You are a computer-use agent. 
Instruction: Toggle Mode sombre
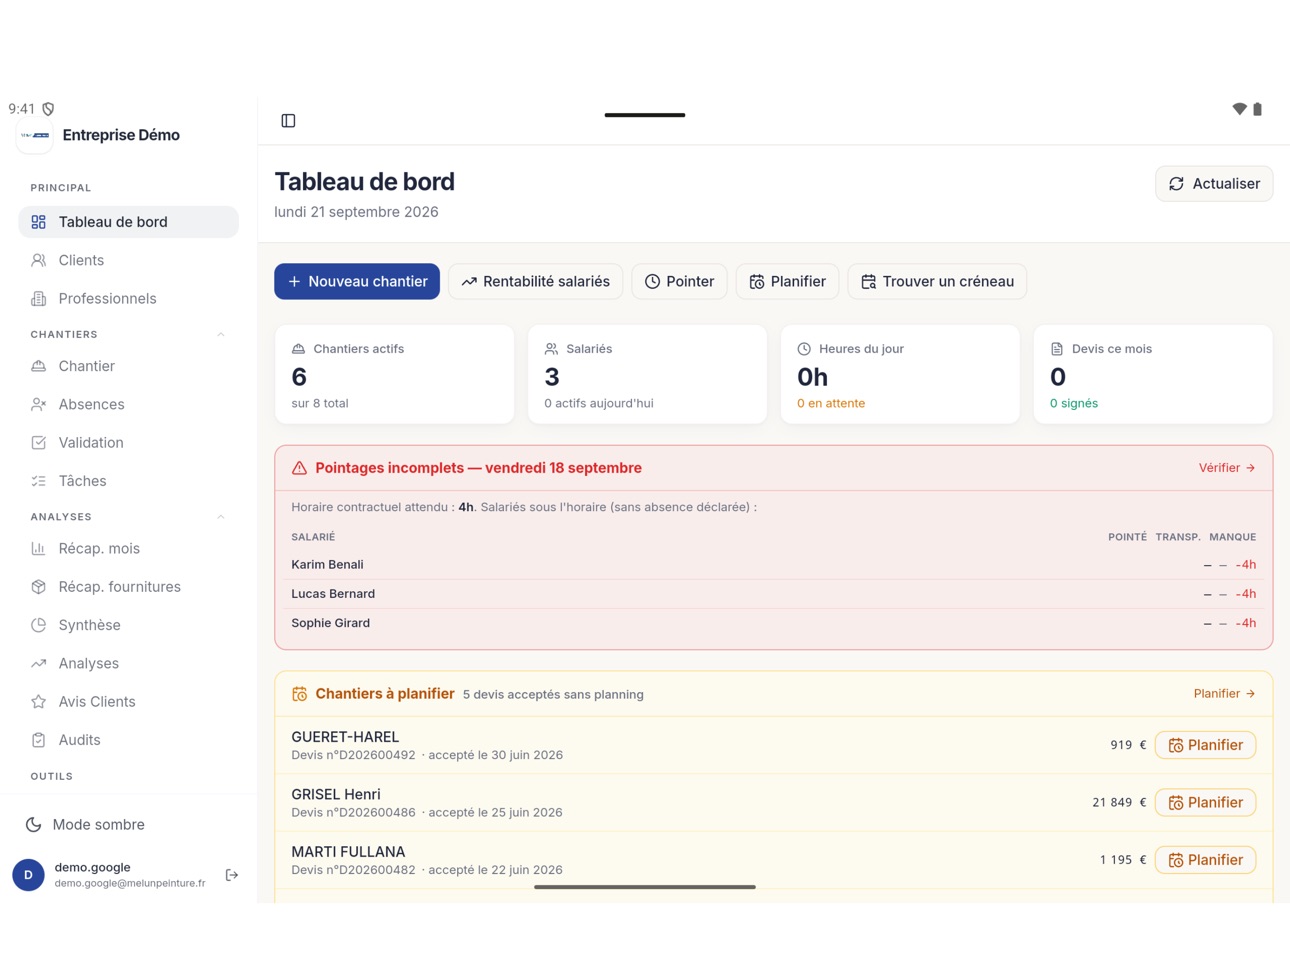point(128,825)
